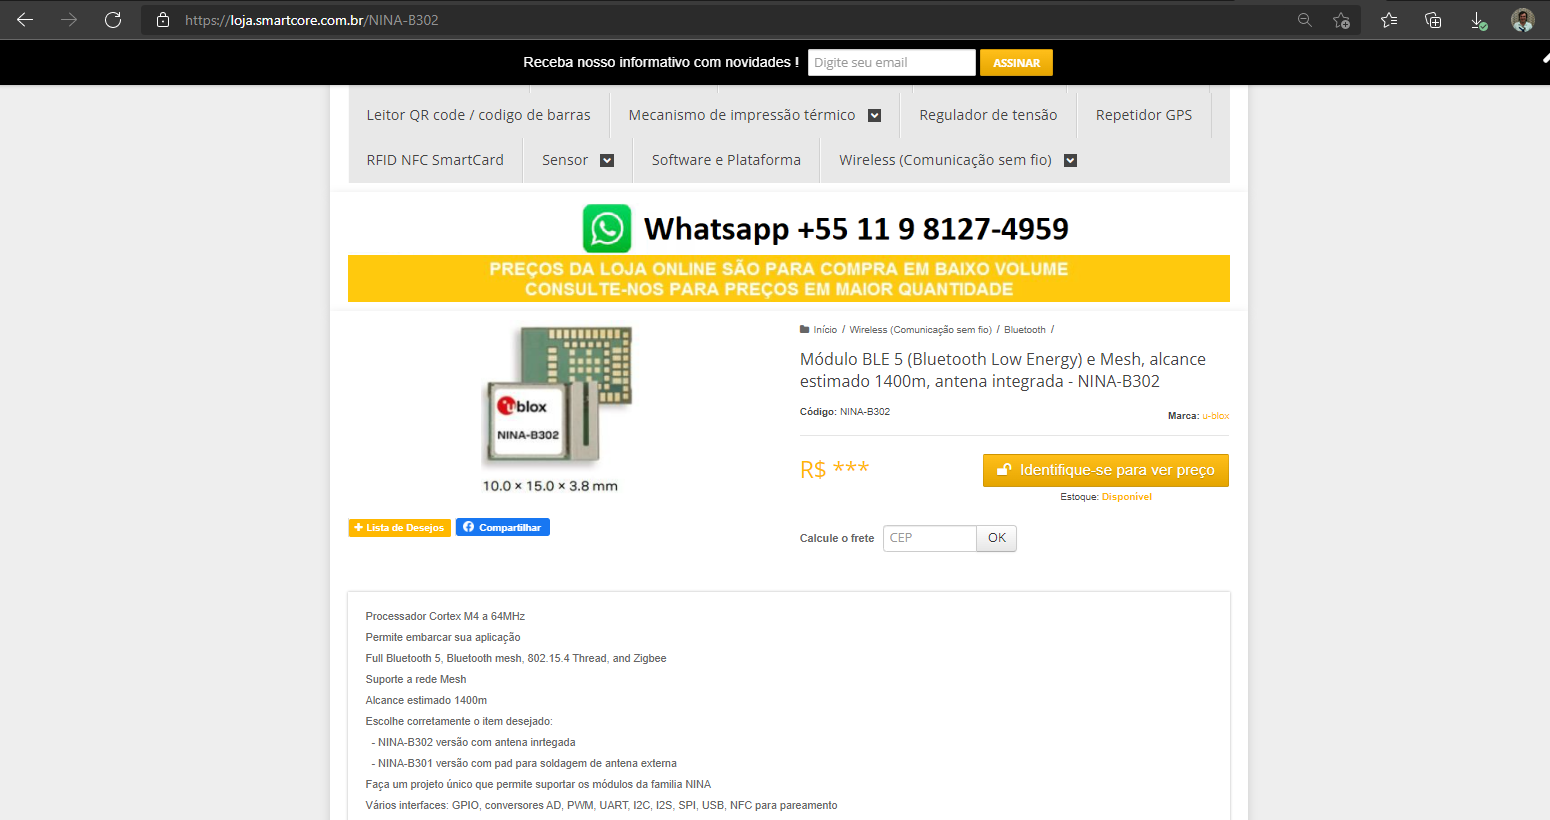Reload the page with the refresh icon
The image size is (1550, 820).
(x=113, y=20)
